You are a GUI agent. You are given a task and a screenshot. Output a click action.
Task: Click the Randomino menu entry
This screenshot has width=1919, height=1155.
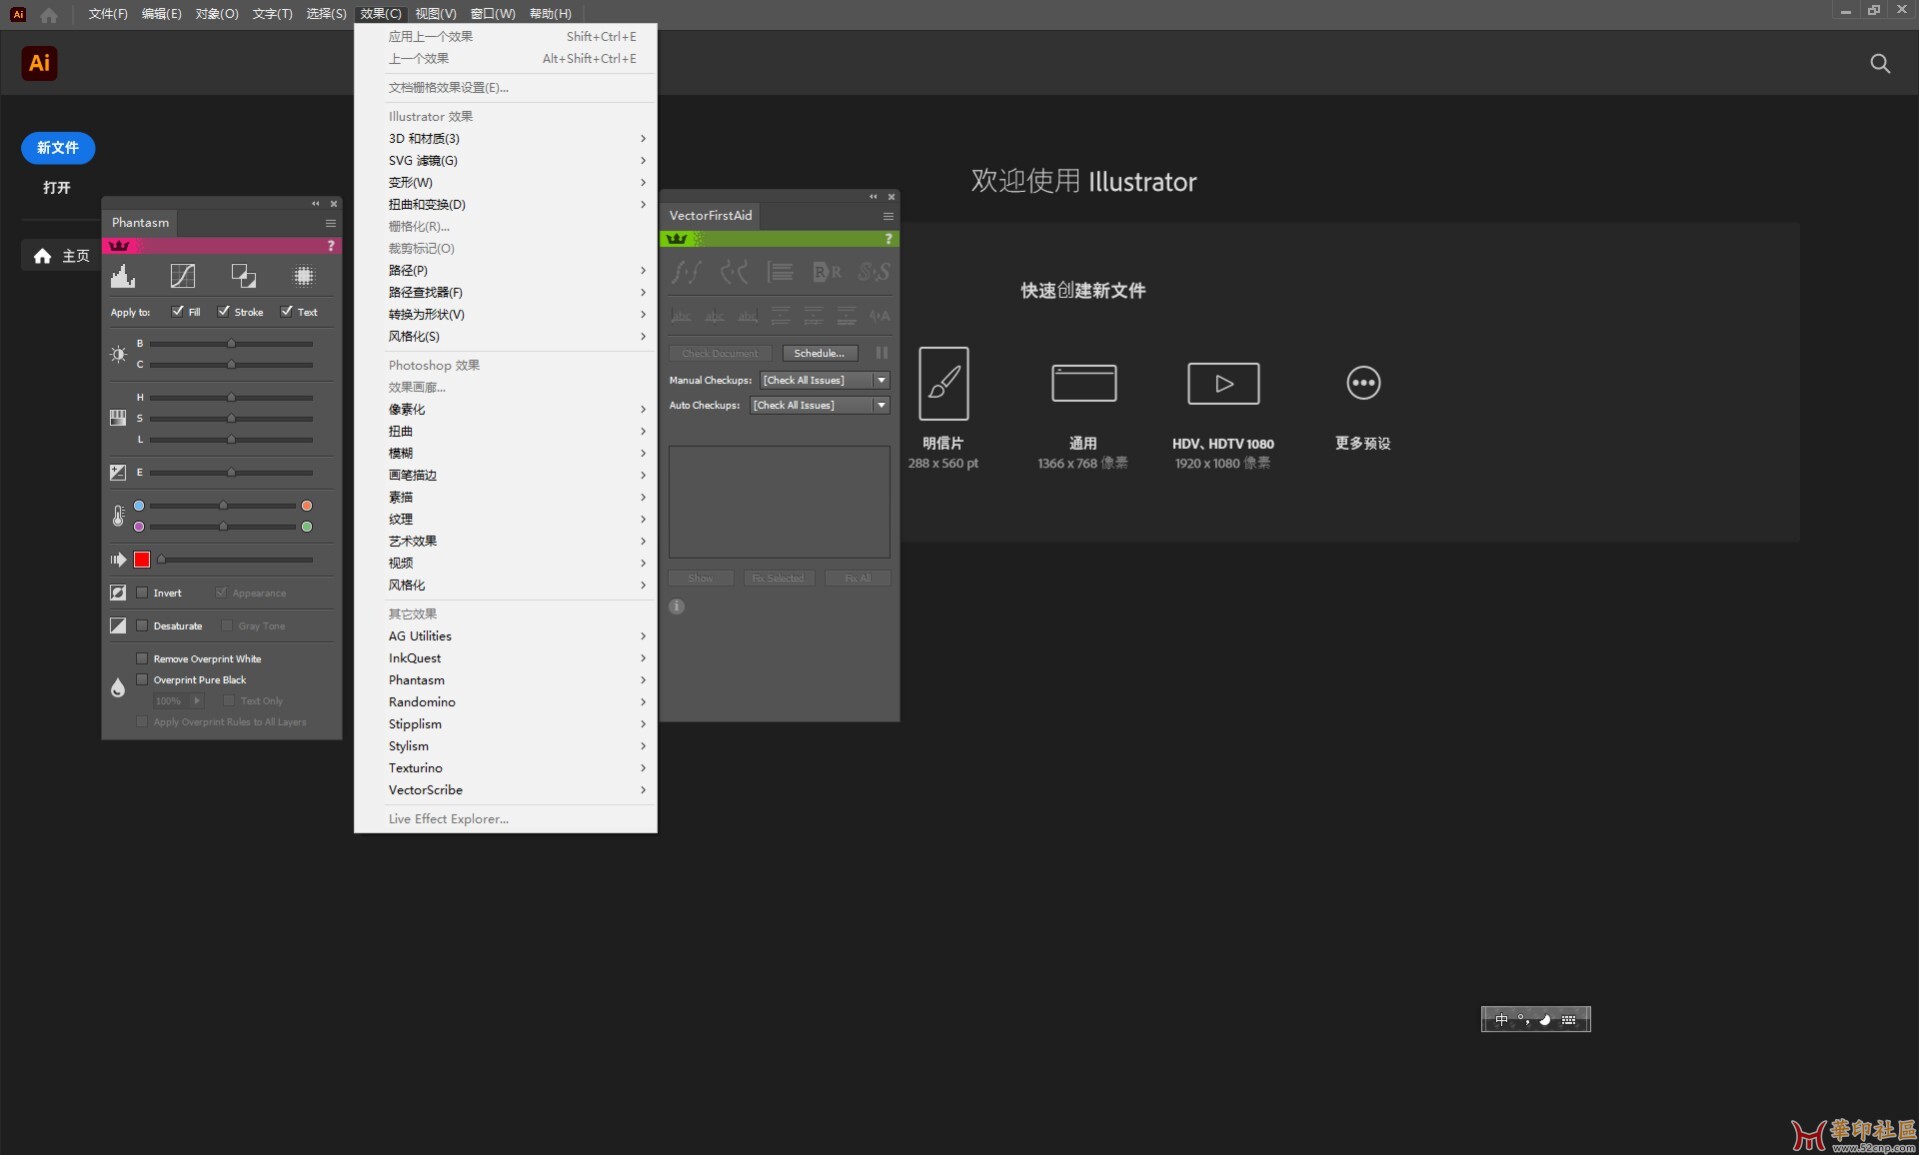pos(506,702)
